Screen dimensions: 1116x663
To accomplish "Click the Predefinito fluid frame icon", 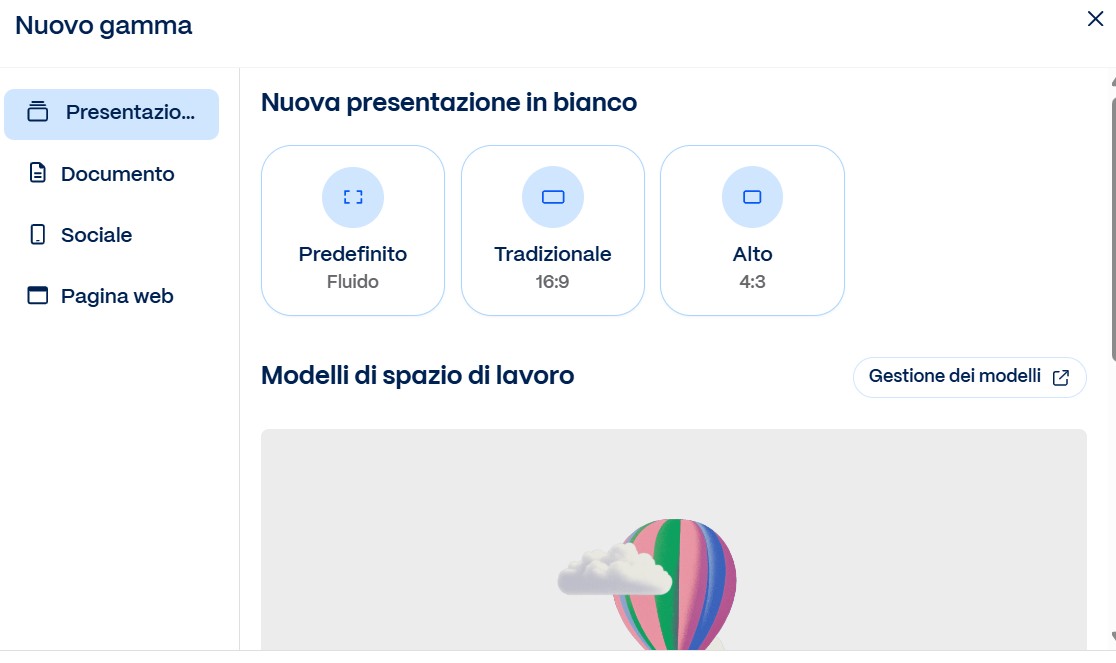I will [x=353, y=198].
